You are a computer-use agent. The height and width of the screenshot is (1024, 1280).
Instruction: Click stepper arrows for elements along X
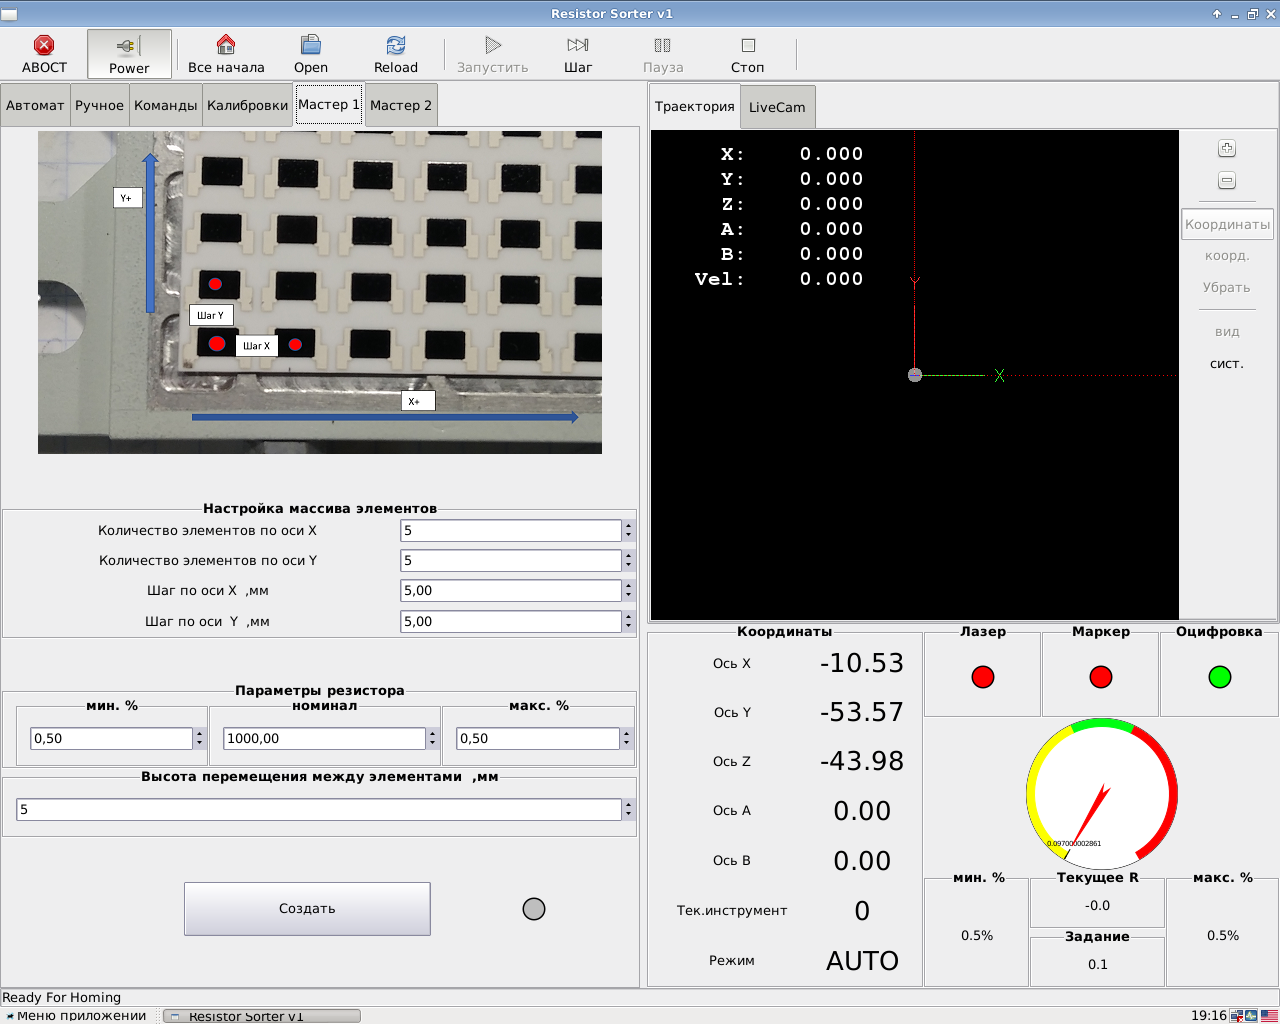[628, 531]
